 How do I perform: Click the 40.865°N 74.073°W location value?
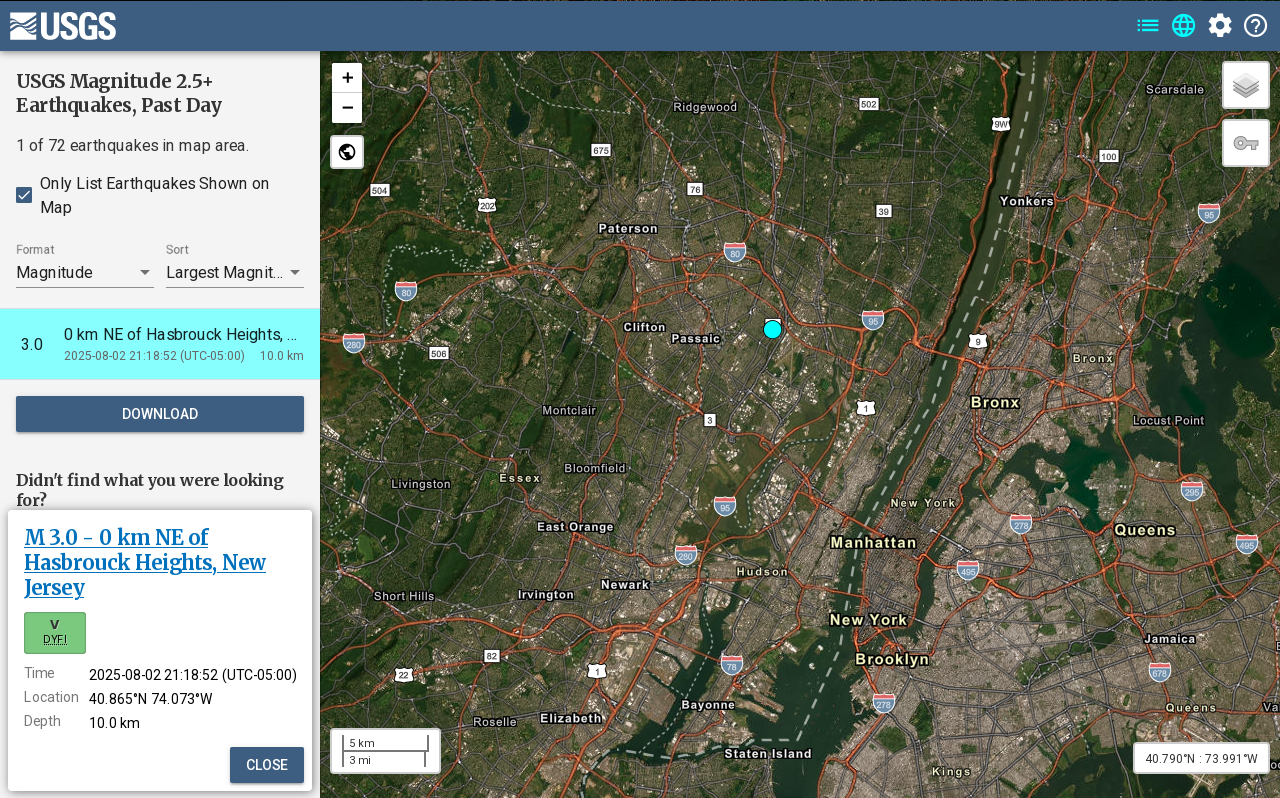click(151, 699)
